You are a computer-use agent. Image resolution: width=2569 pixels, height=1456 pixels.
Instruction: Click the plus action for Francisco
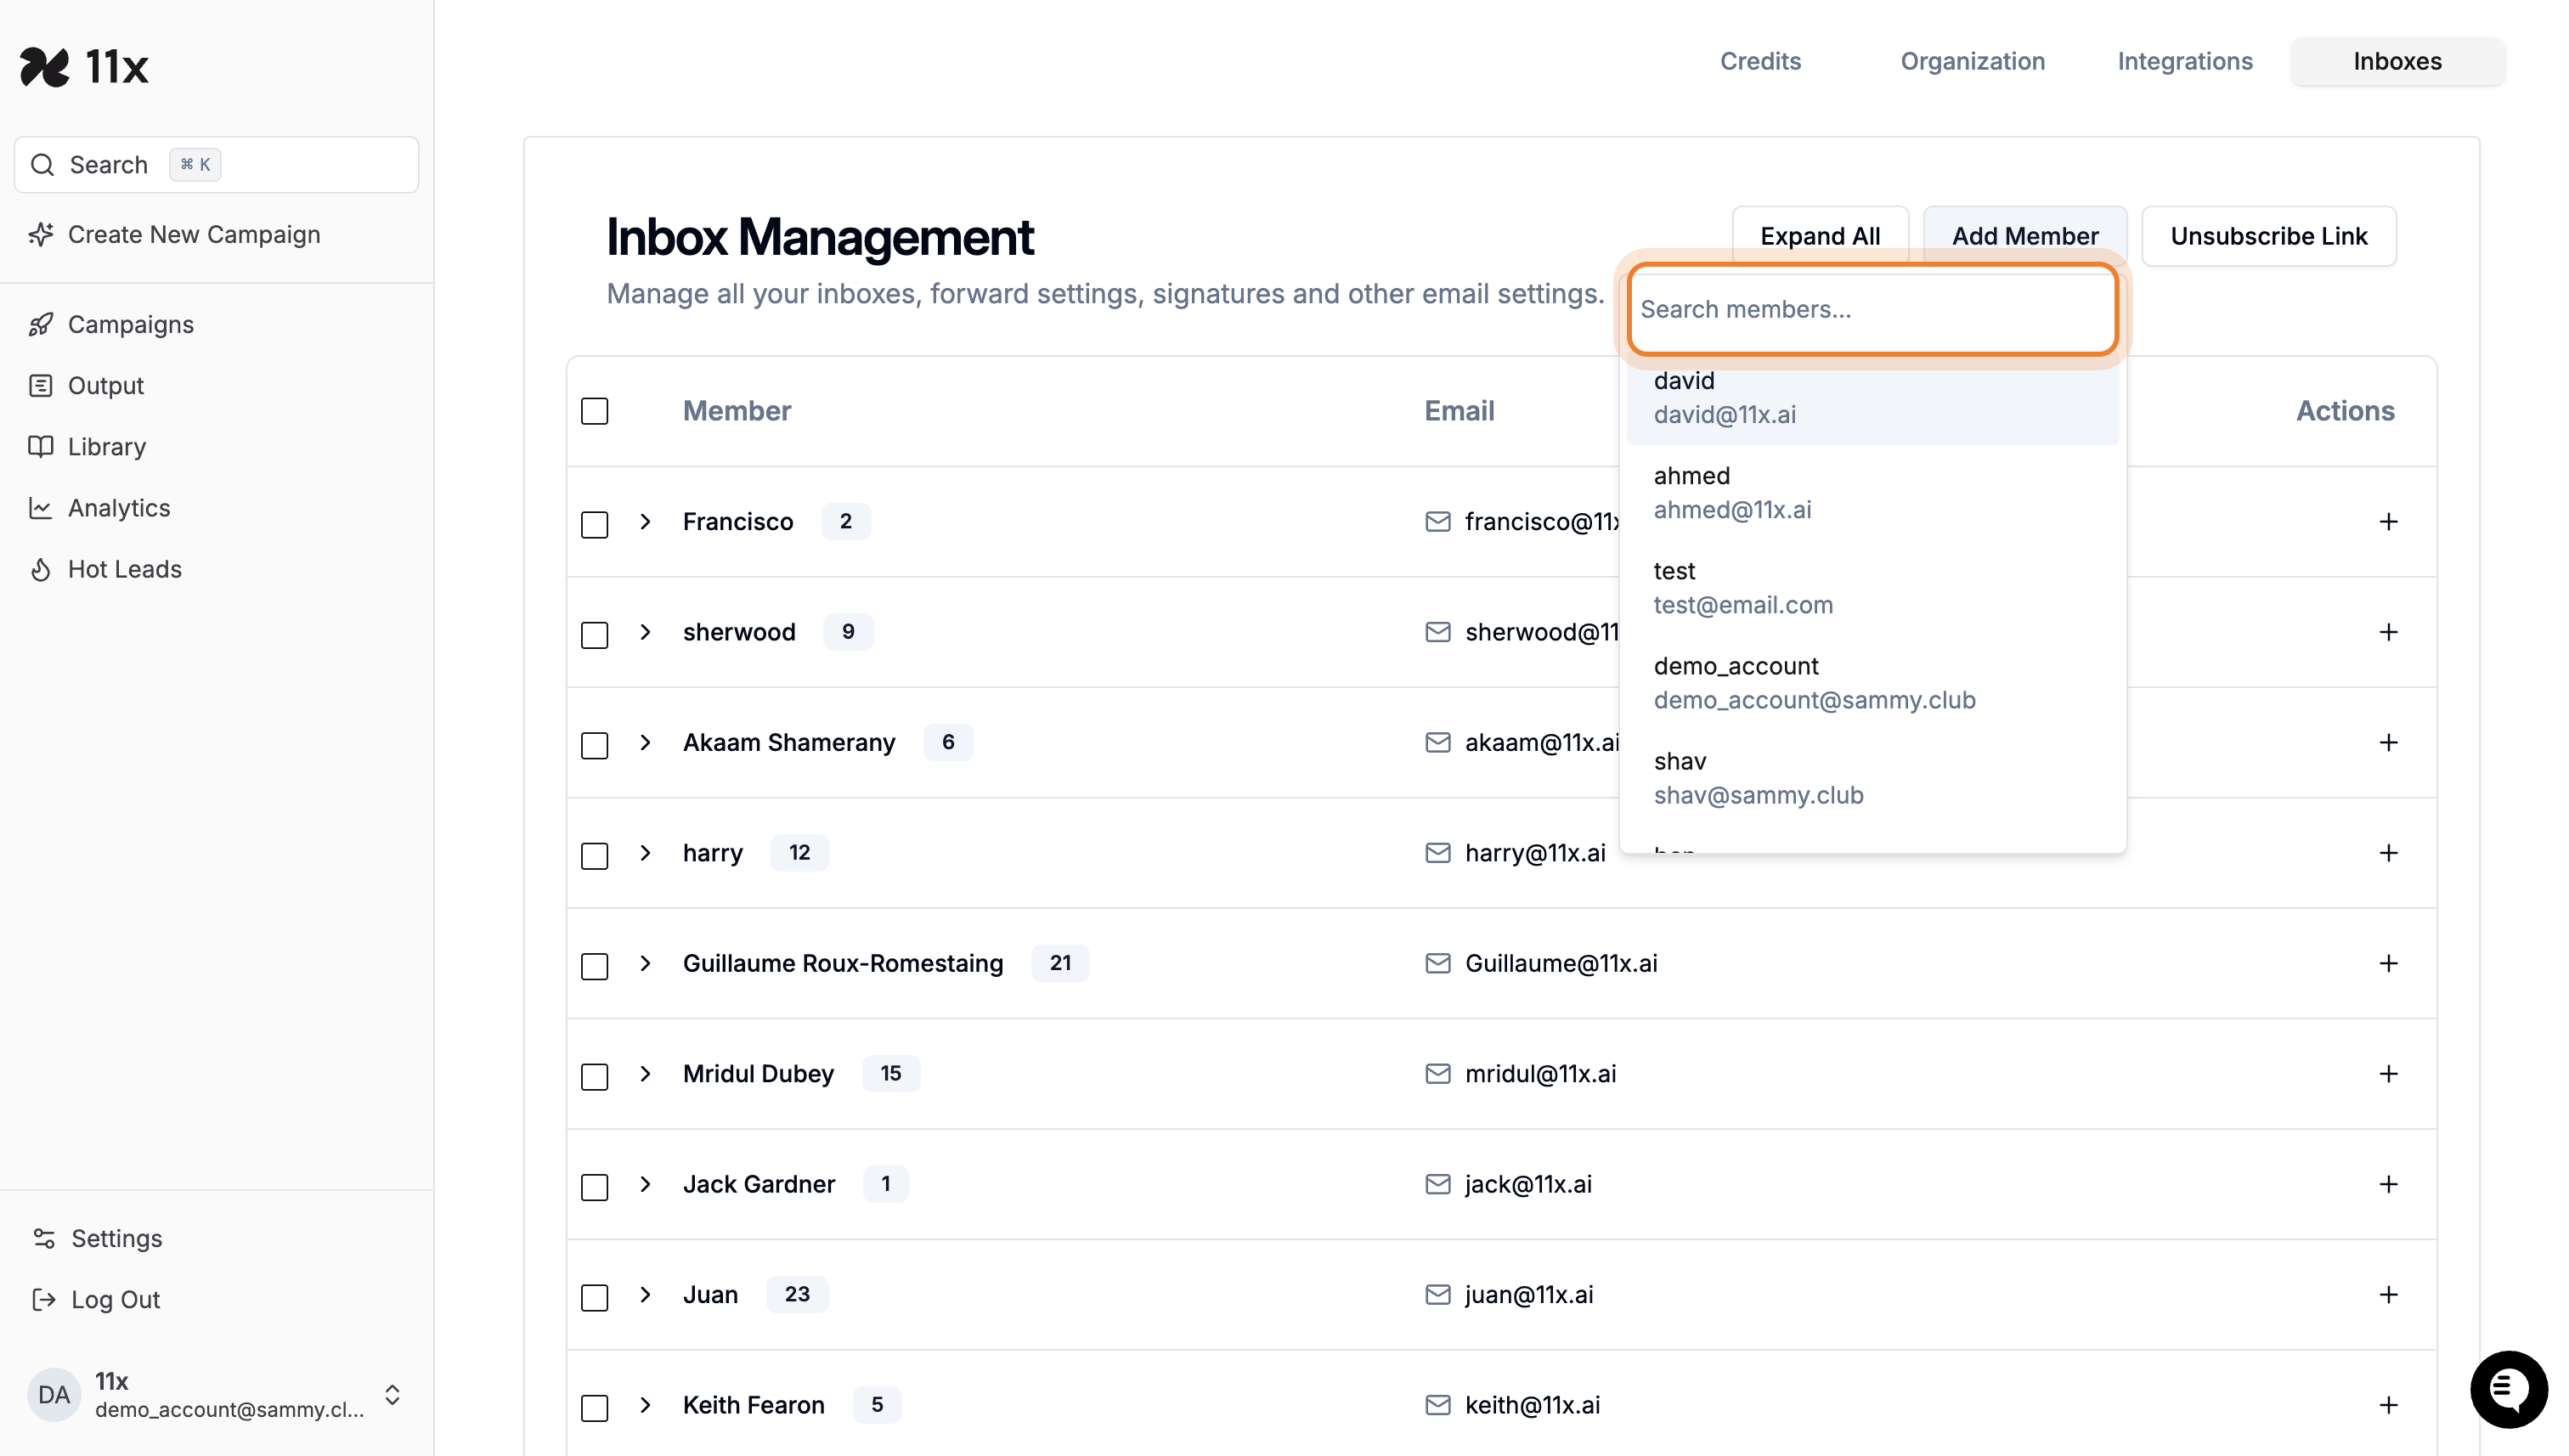(x=2388, y=522)
